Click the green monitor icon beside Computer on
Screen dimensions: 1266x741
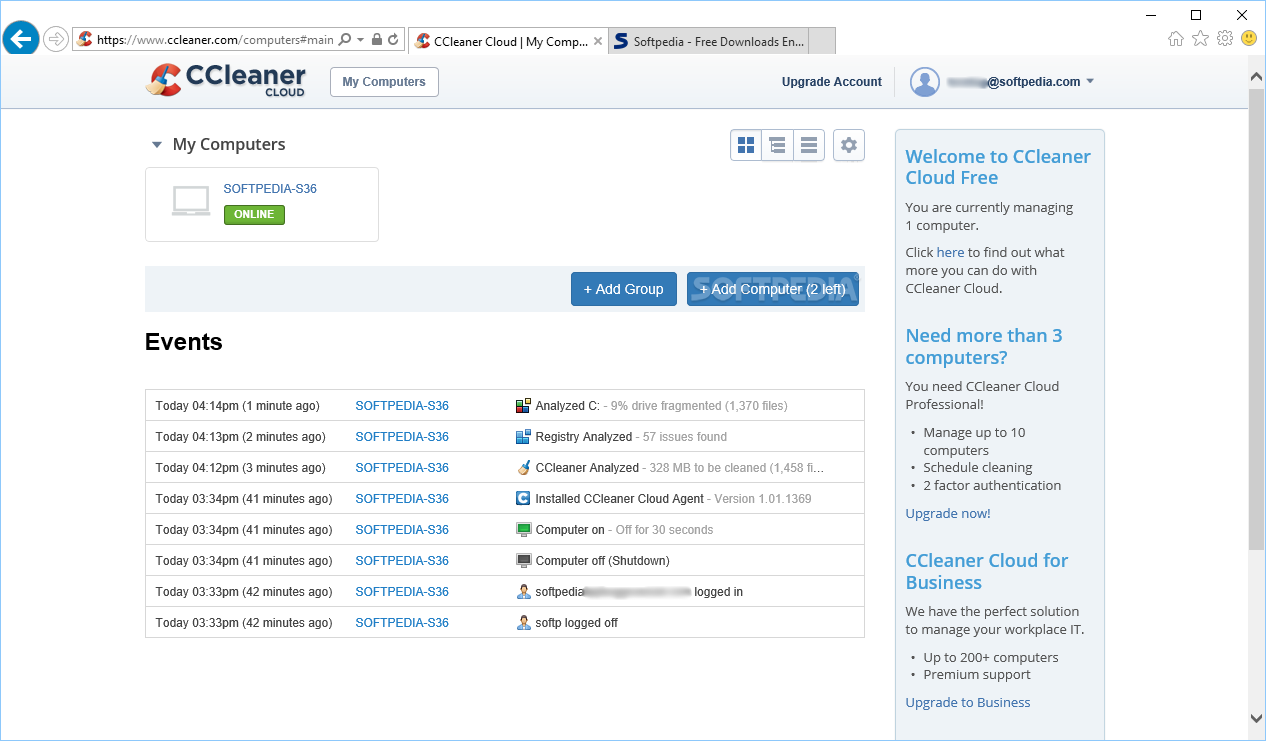(x=523, y=530)
